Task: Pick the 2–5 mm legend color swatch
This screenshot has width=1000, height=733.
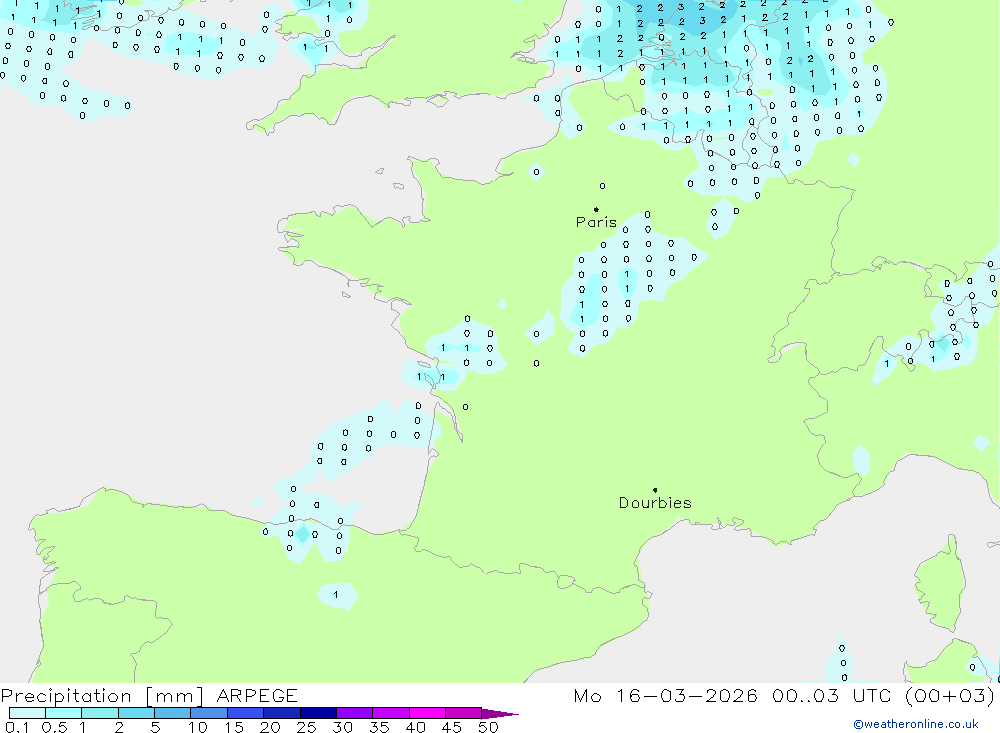Action: (136, 713)
